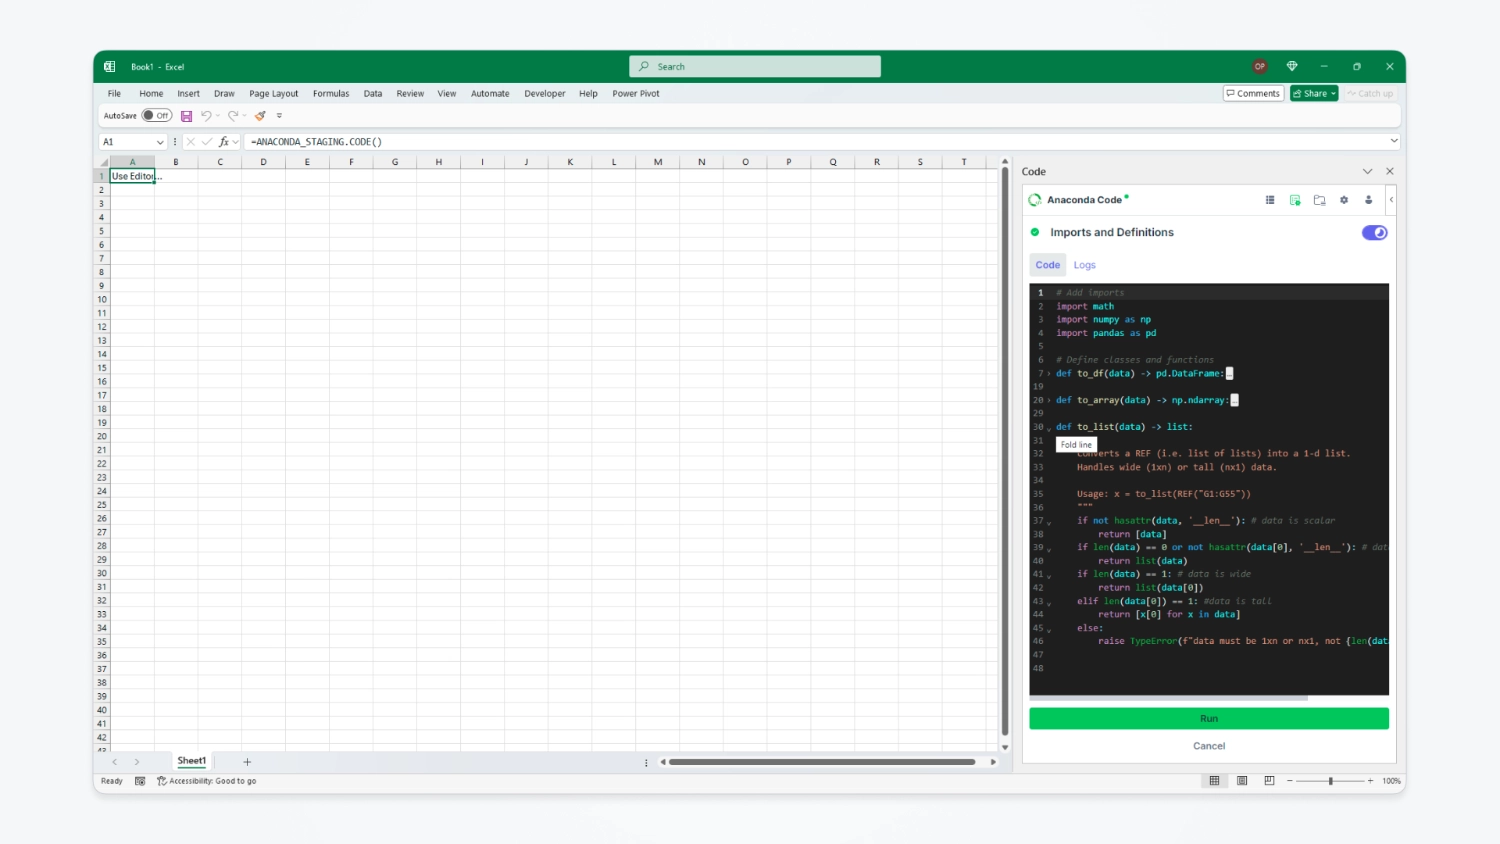The width and height of the screenshot is (1500, 844).
Task: Click the zoom in plus button
Action: tap(1370, 781)
